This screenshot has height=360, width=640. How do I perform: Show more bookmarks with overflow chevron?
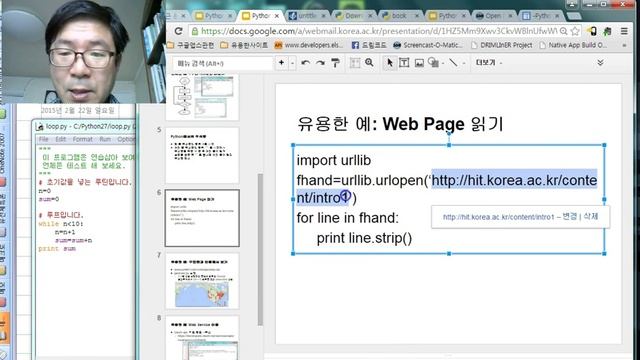coord(624,45)
